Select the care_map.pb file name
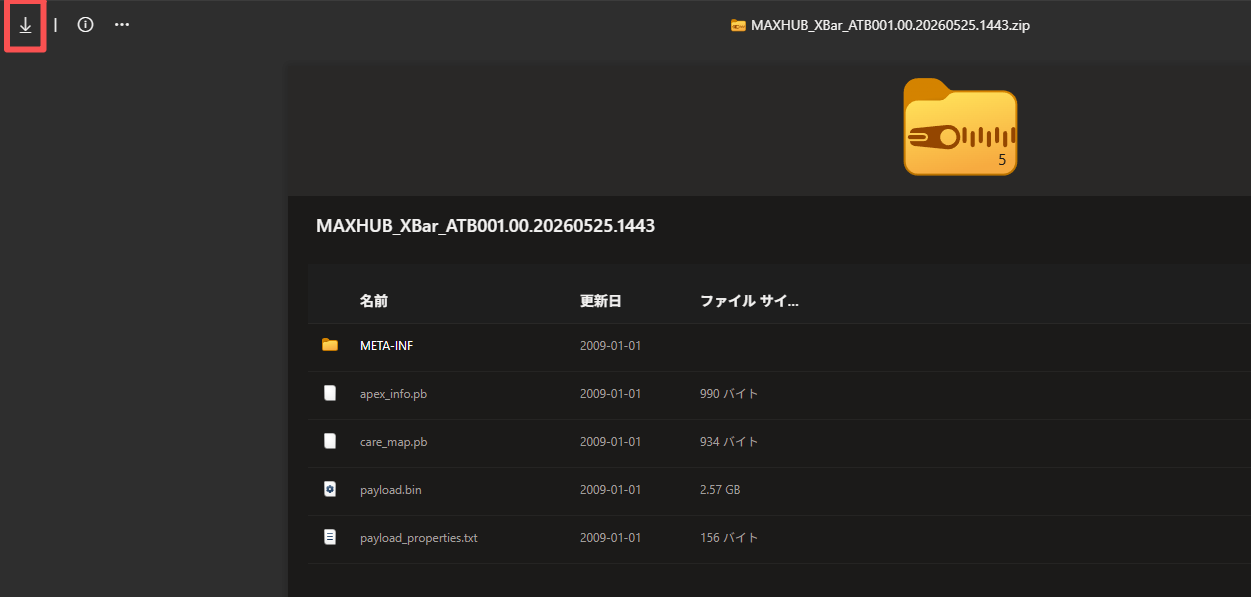Screen dimensions: 1251x597 [x=393, y=442]
